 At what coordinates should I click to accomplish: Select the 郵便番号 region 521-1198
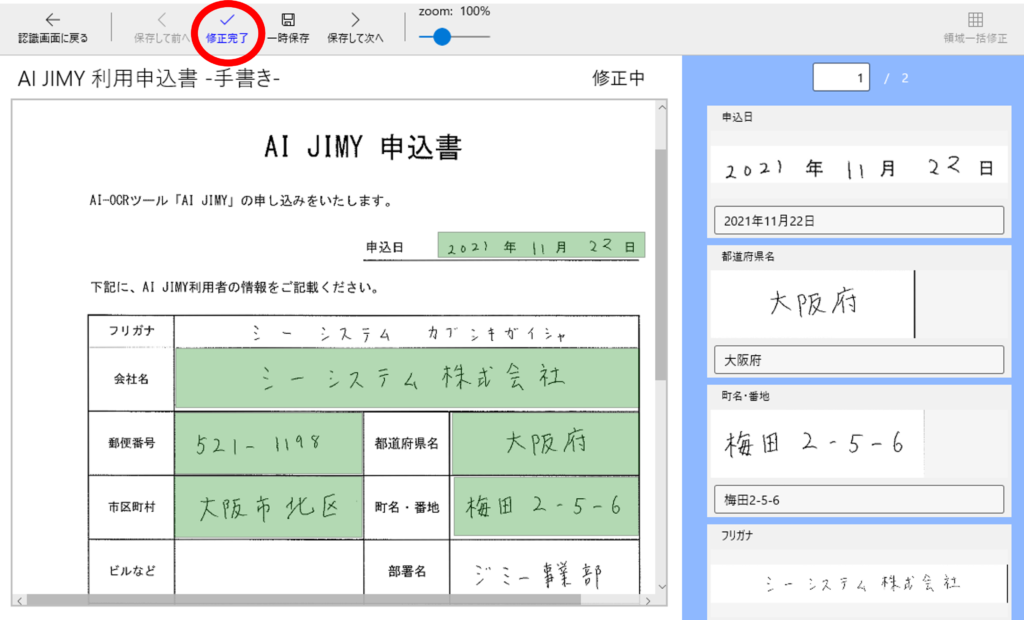coord(268,444)
